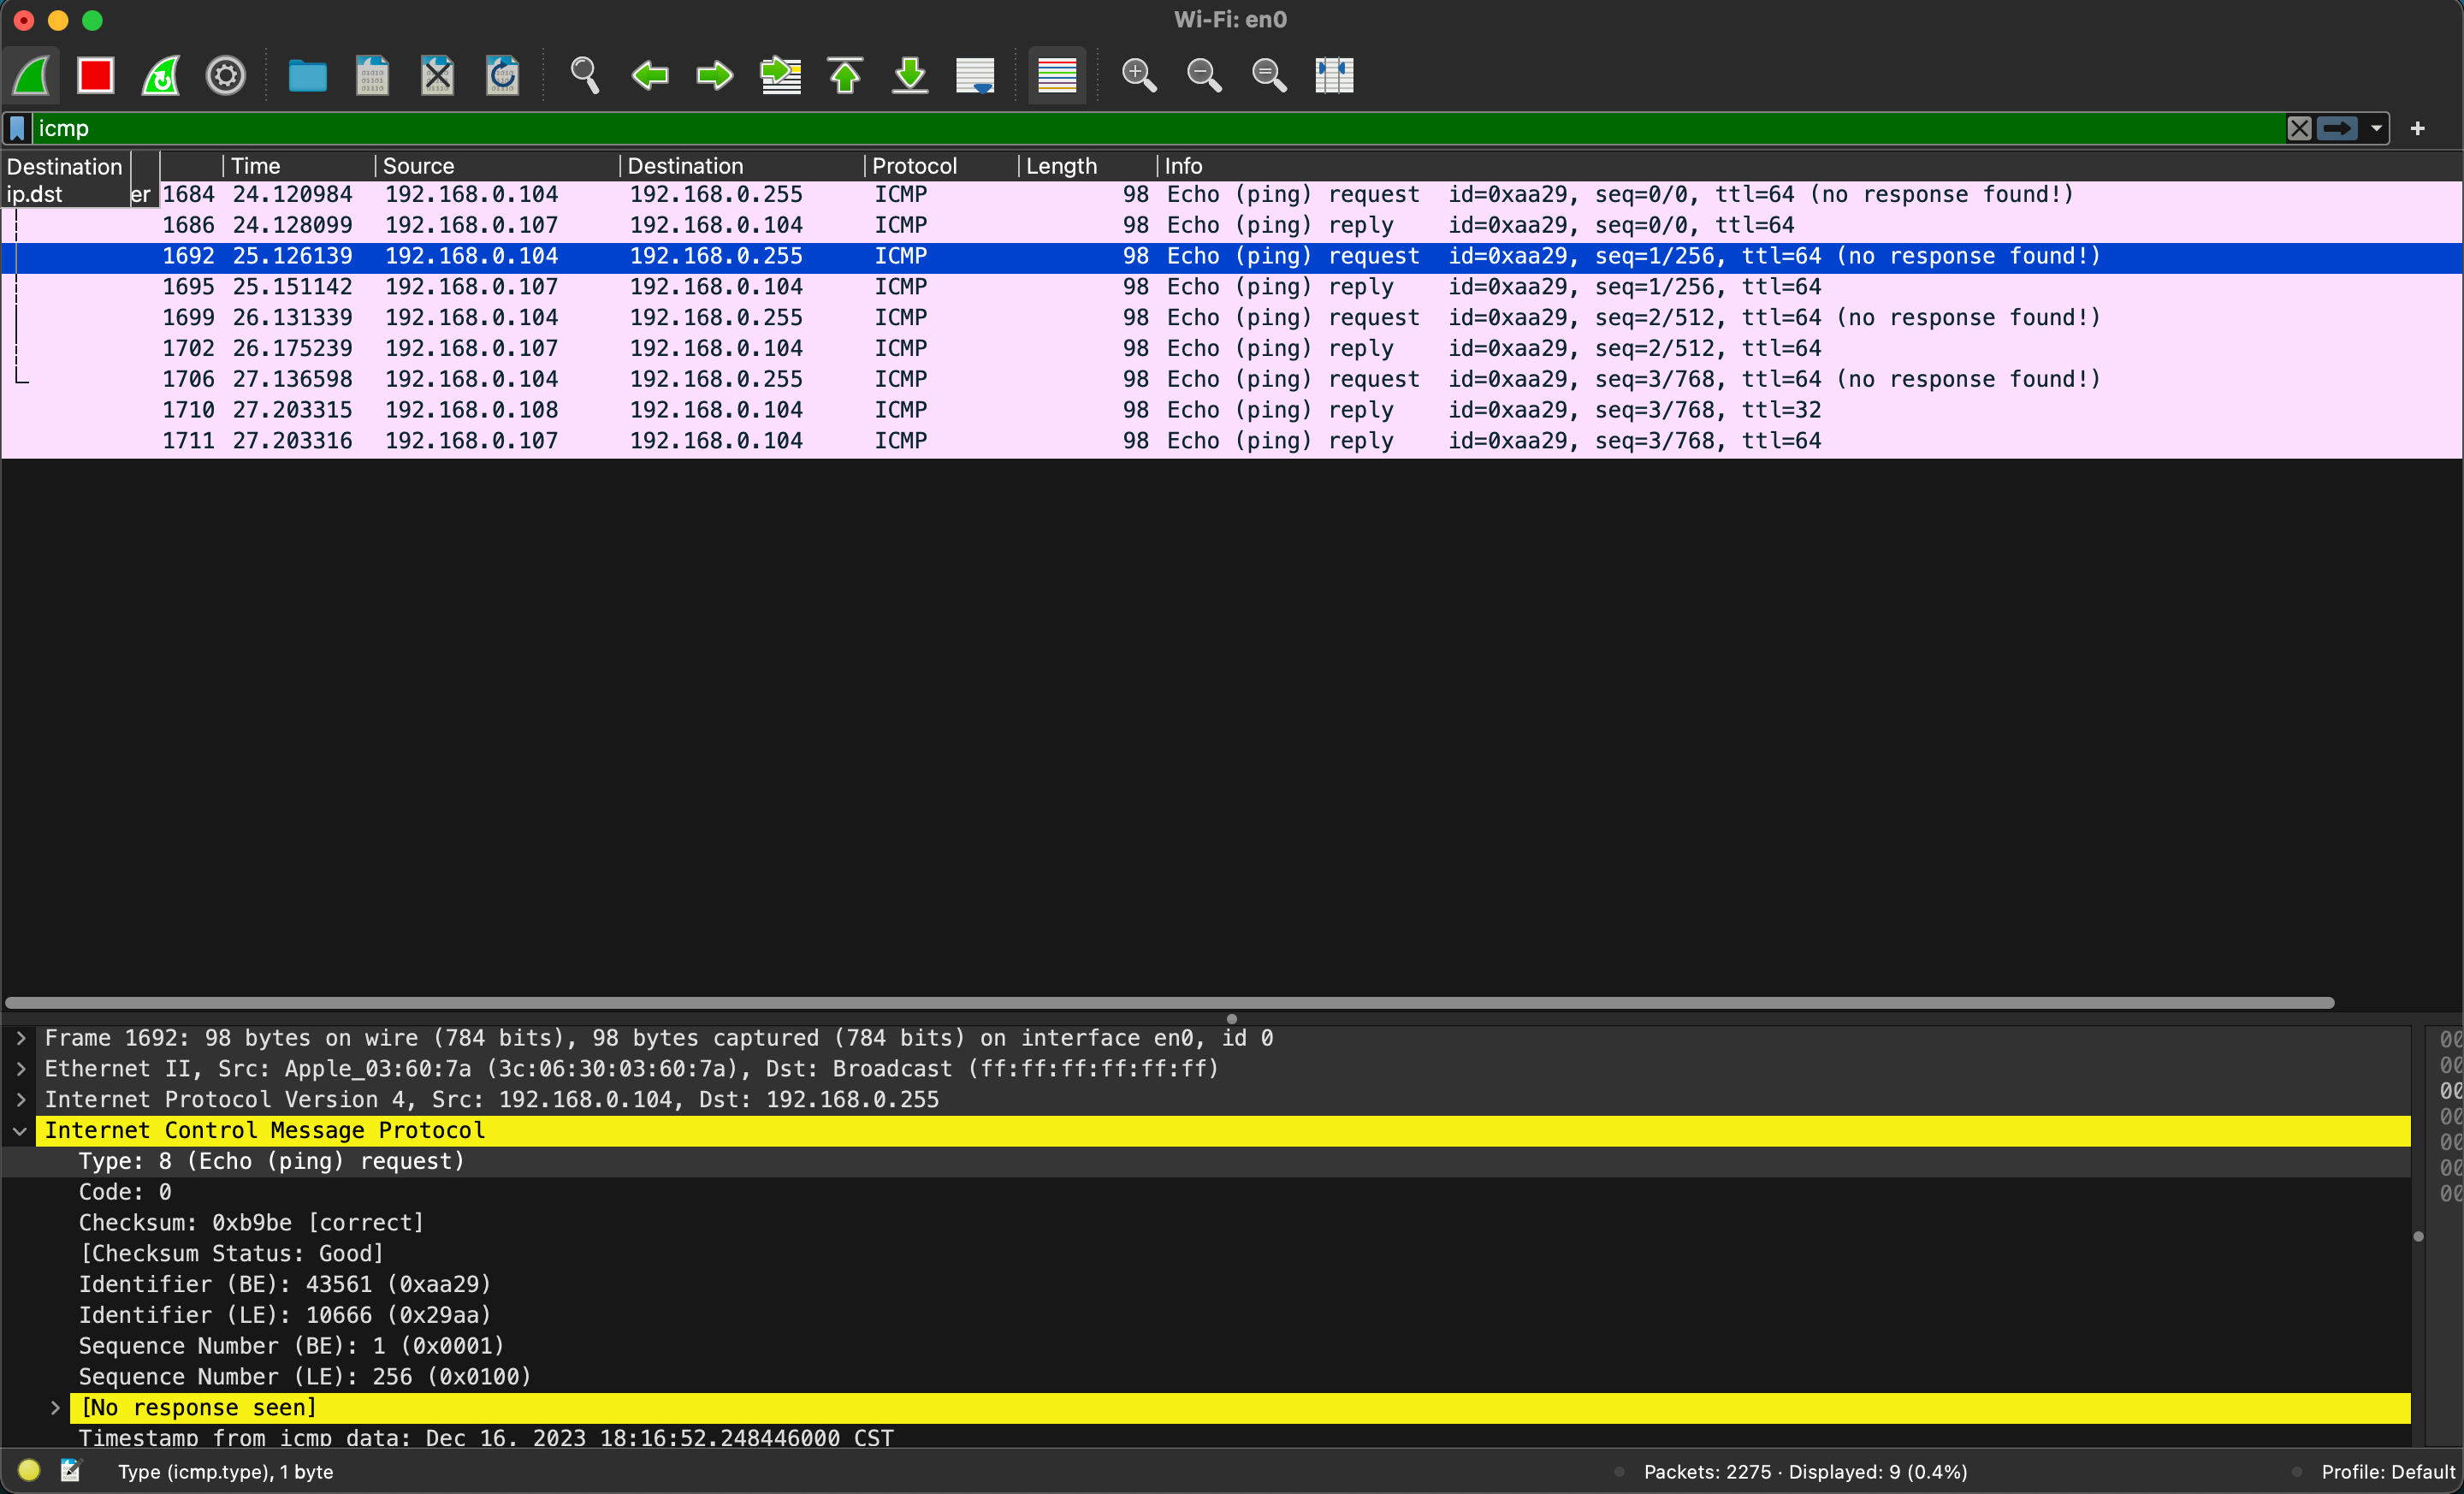The height and width of the screenshot is (1494, 2464).
Task: Jump to the last packet
Action: point(910,75)
